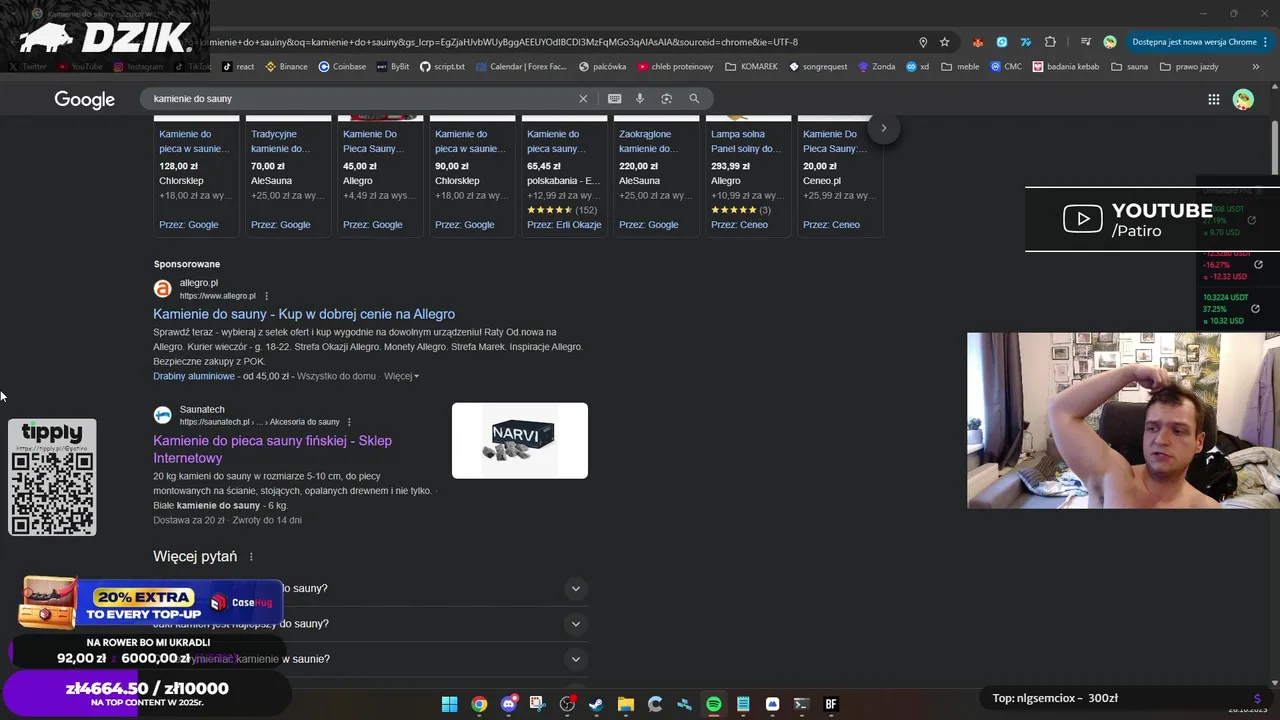1280x720 pixels.
Task: Open the Binance bookmark
Action: [286, 67]
